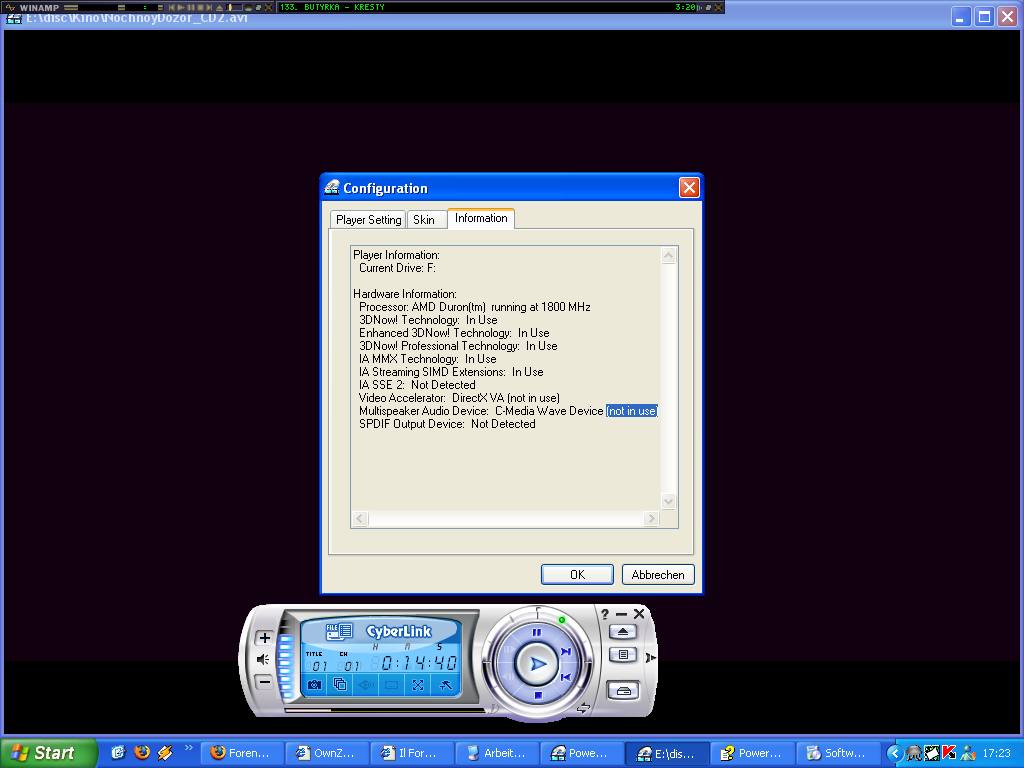Switch to the Skin tab

[424, 220]
